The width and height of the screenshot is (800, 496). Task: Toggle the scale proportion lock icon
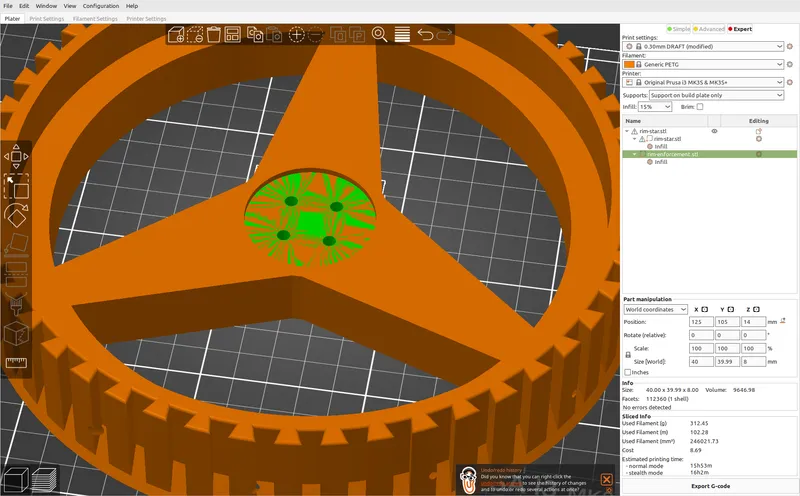point(628,355)
